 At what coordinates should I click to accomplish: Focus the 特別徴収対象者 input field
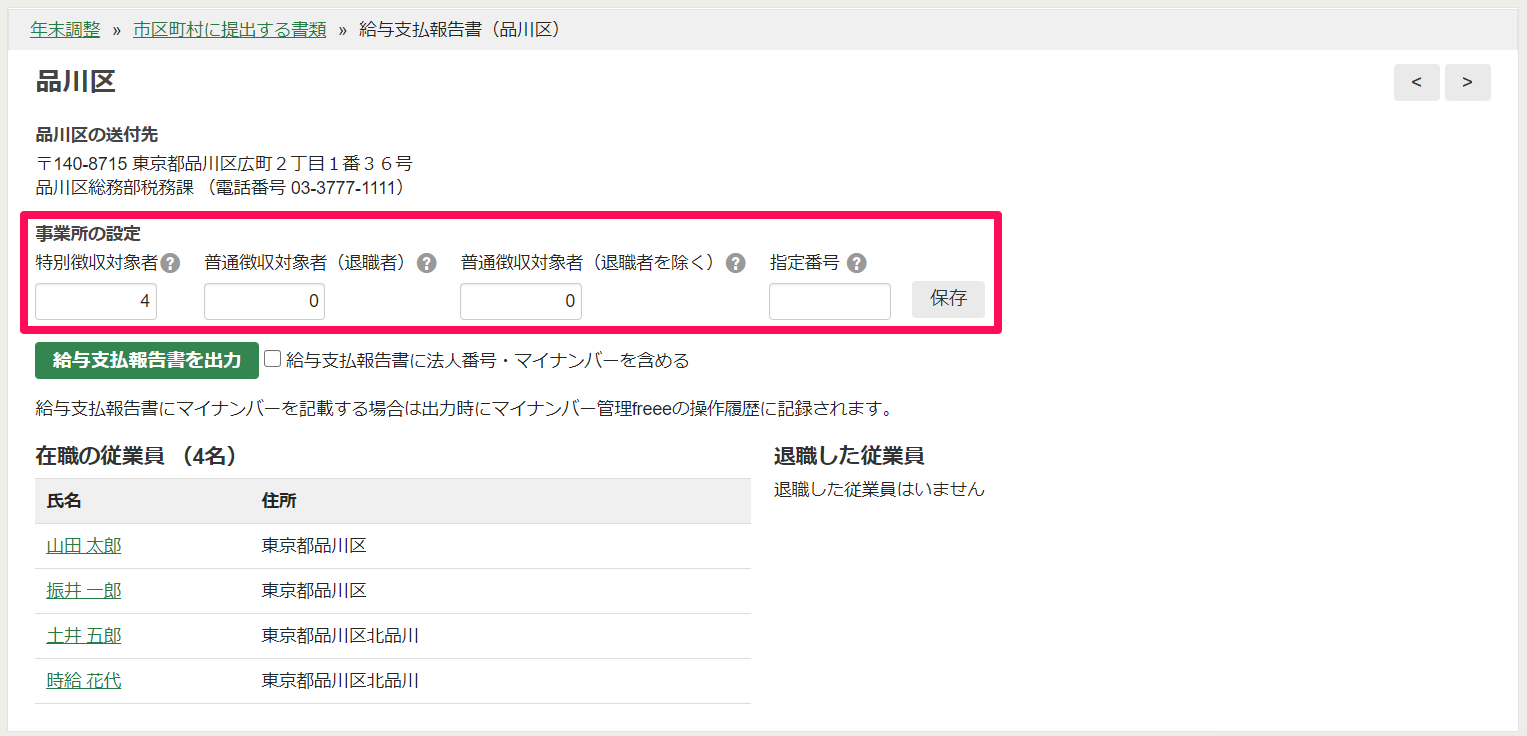coord(96,301)
